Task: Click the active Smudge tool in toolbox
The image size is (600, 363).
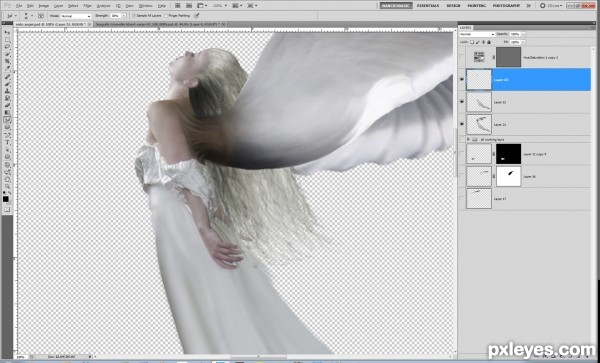Action: (7, 119)
